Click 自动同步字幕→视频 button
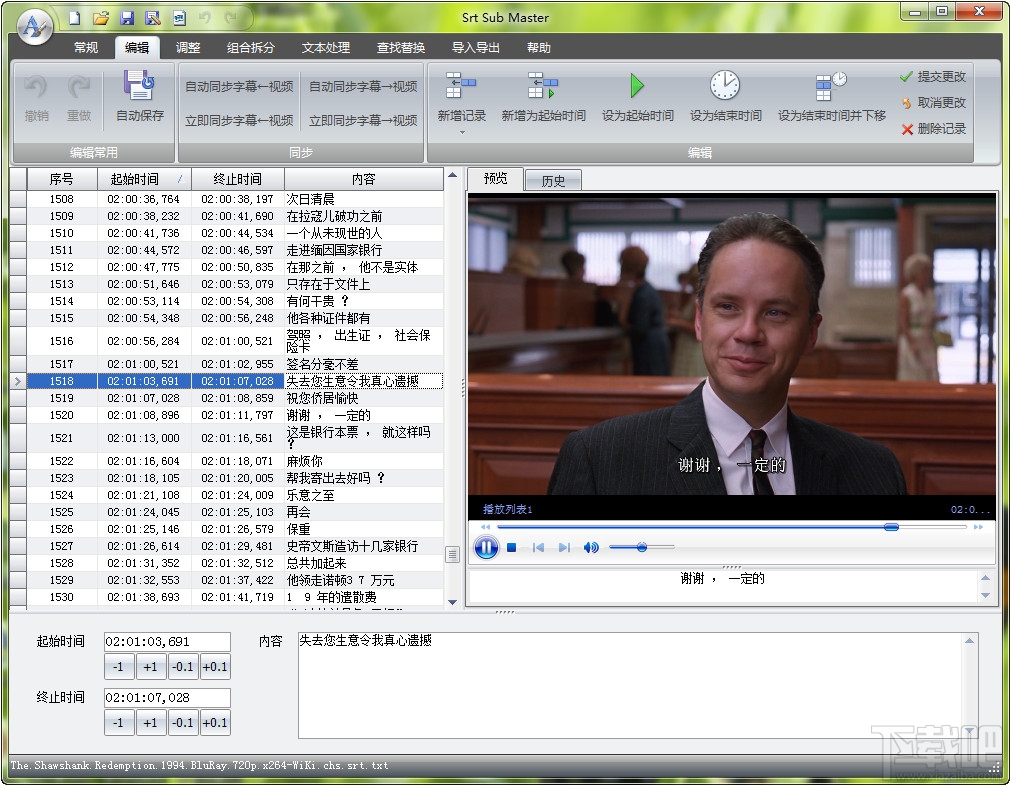Image resolution: width=1011 pixels, height=786 pixels. click(363, 86)
